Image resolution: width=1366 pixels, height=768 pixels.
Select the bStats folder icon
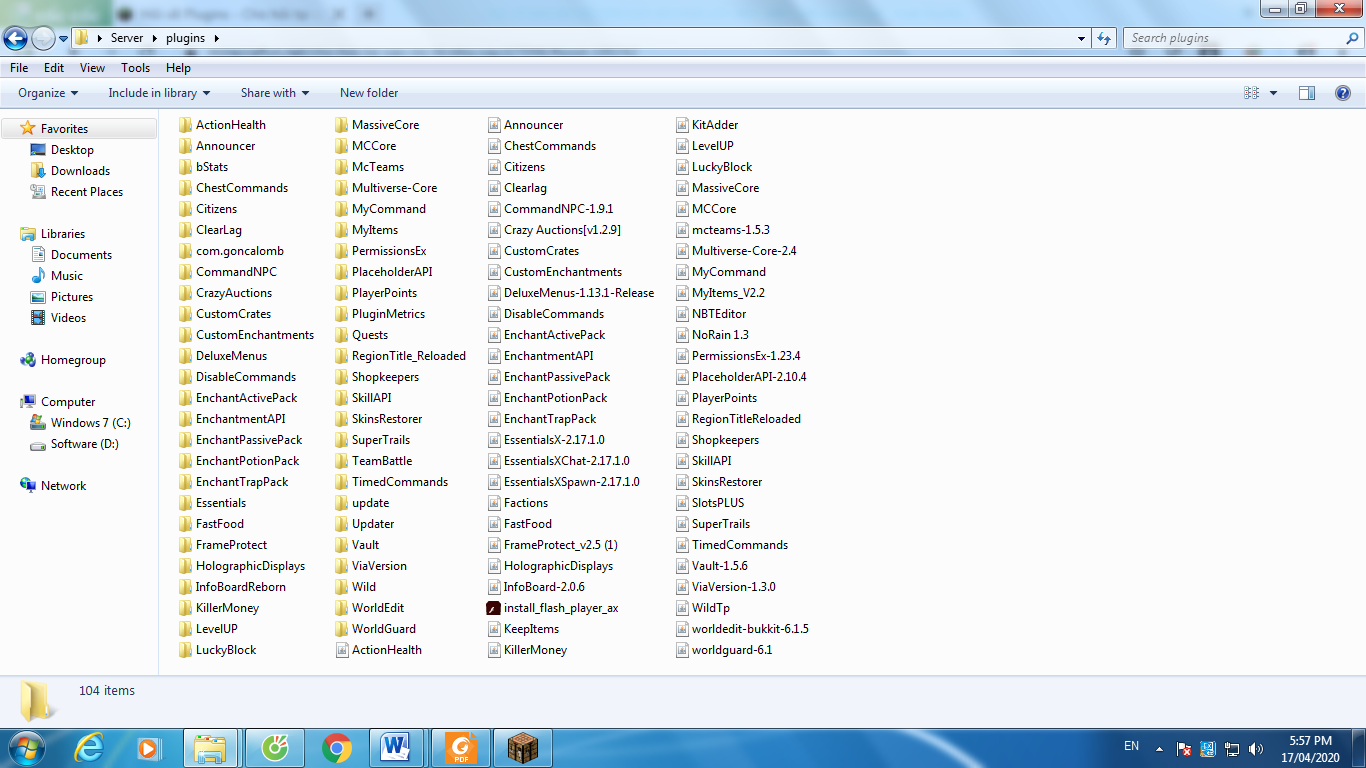[186, 167]
